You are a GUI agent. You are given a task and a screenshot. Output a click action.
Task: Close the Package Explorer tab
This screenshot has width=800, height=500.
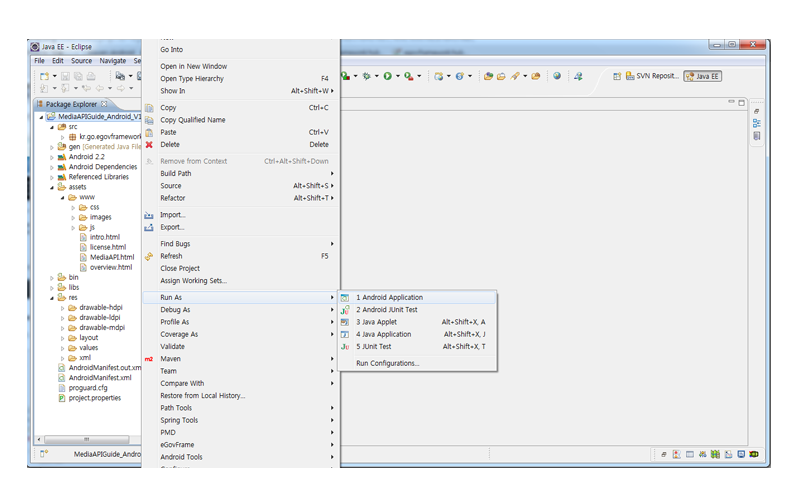tap(105, 104)
